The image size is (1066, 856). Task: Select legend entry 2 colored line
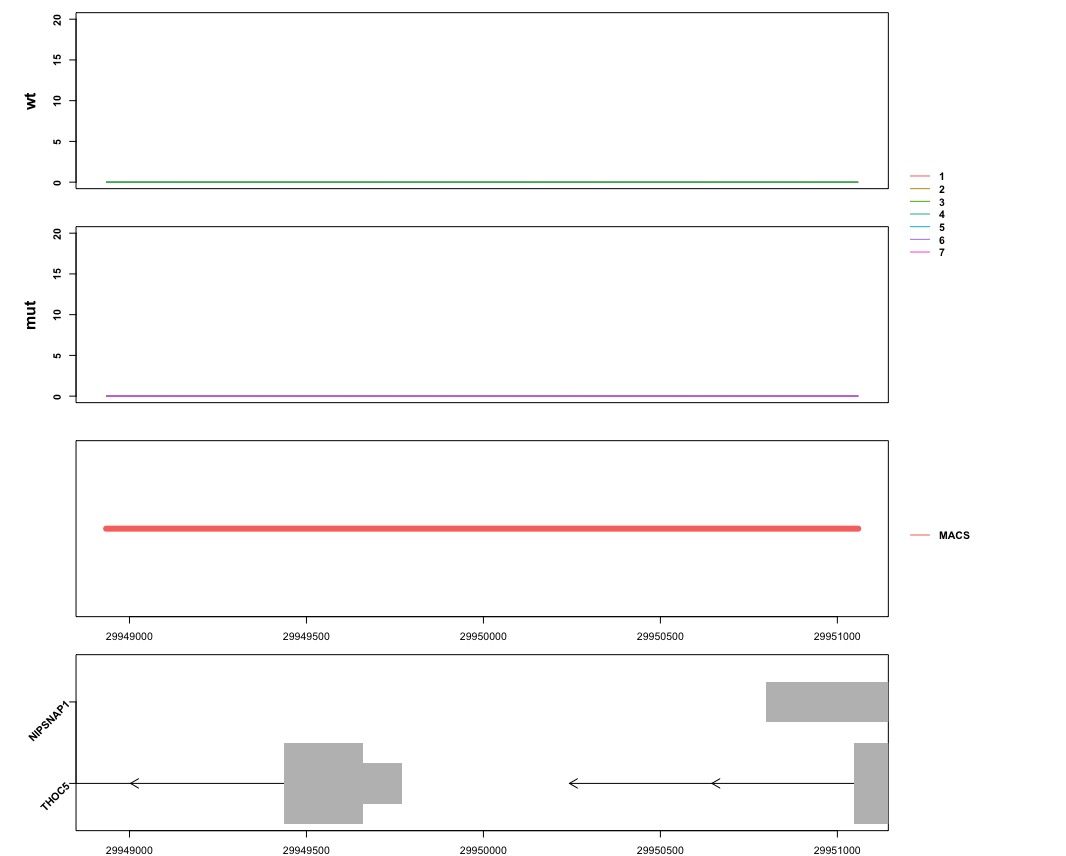coord(922,188)
